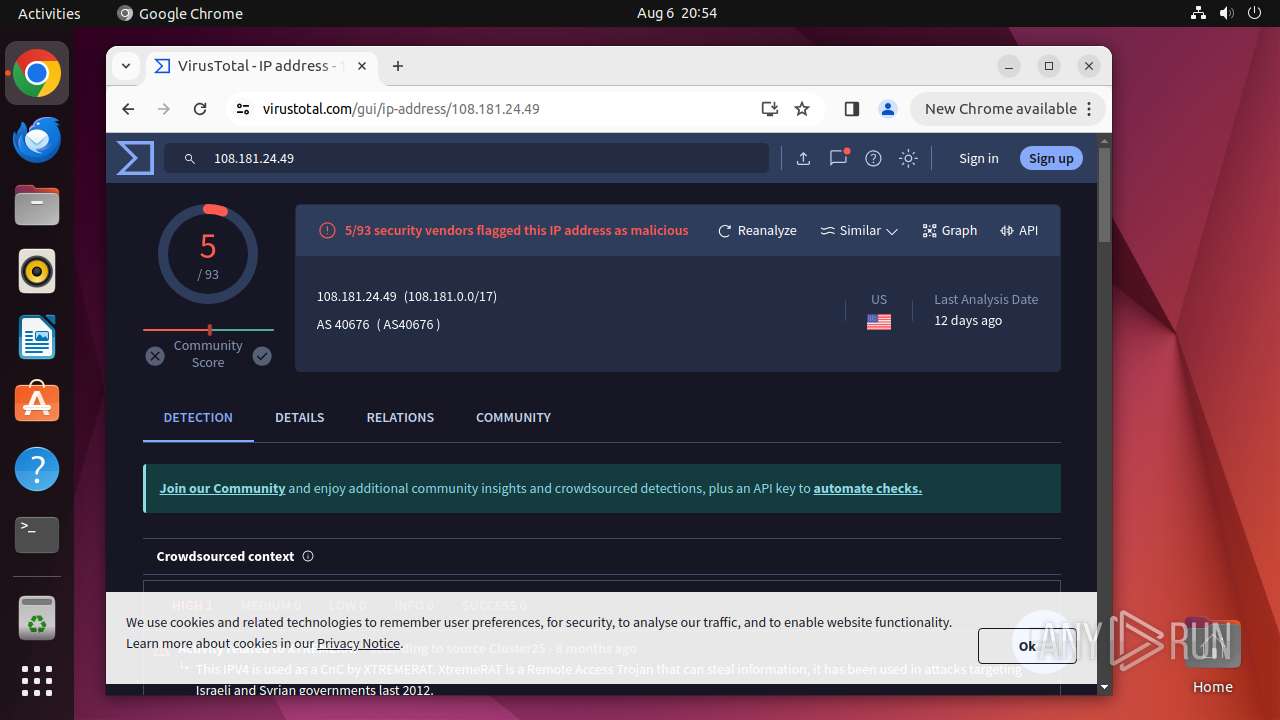
Task: Click the browser back arrow
Action: tap(128, 109)
